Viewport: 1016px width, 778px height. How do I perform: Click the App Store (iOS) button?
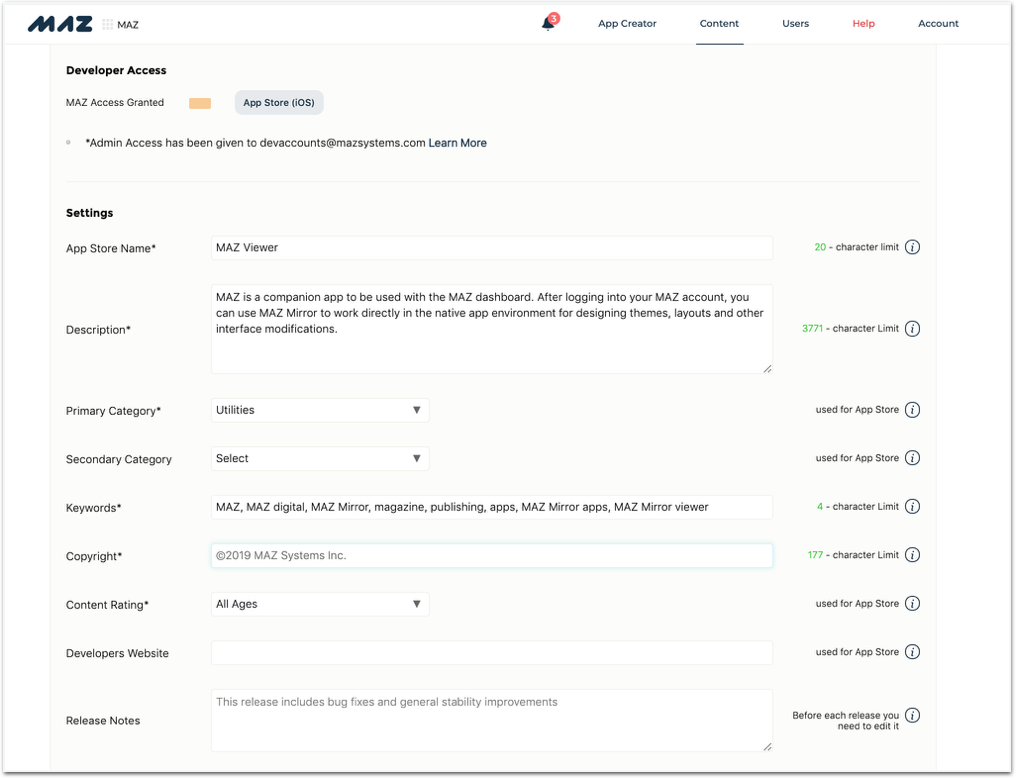click(279, 103)
